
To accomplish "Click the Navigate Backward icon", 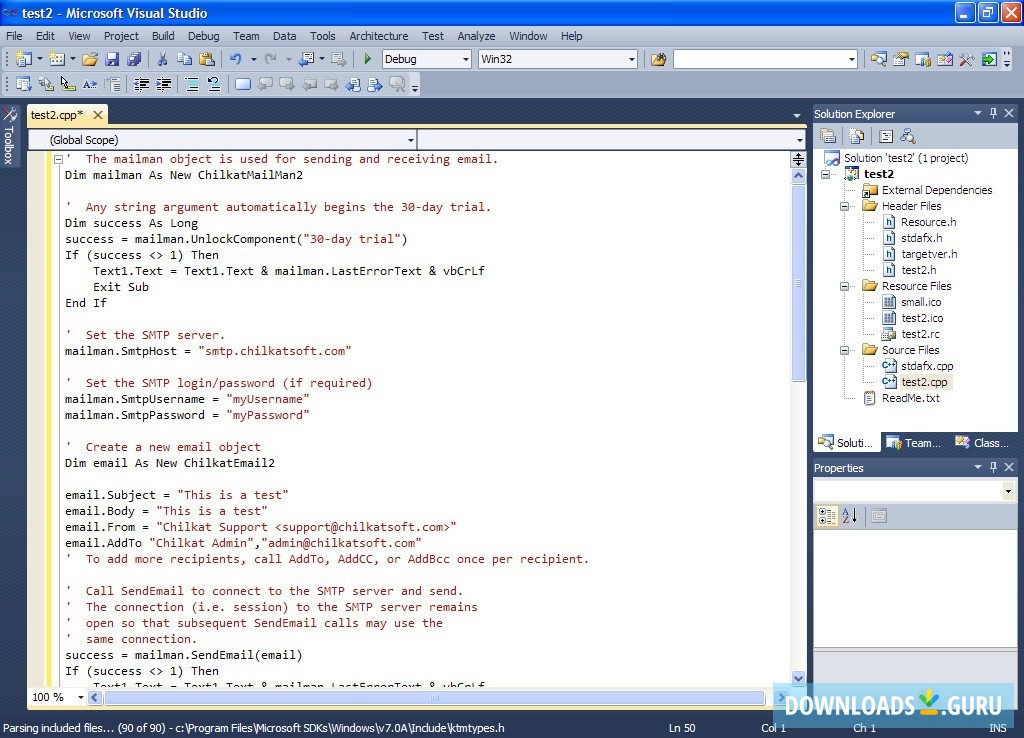I will pyautogui.click(x=306, y=59).
